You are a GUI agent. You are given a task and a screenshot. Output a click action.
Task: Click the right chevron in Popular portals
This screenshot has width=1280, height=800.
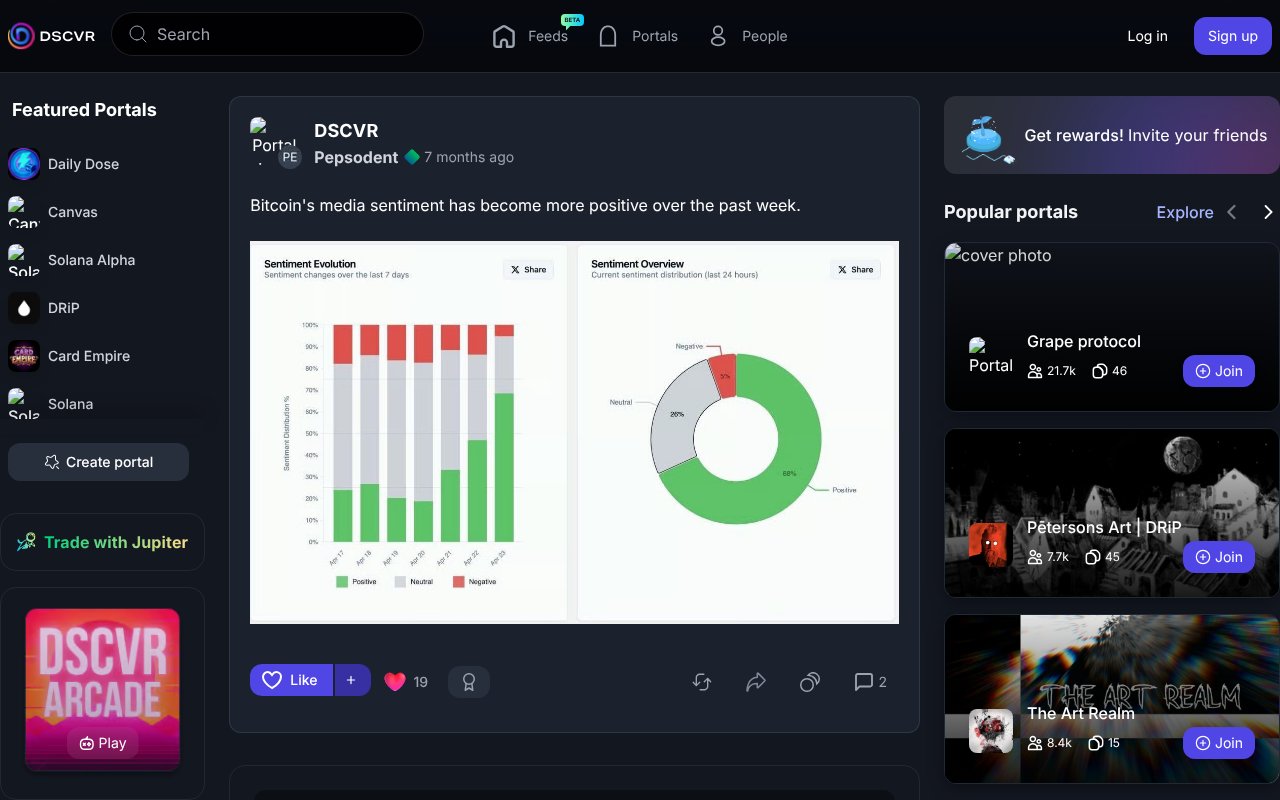point(1268,212)
